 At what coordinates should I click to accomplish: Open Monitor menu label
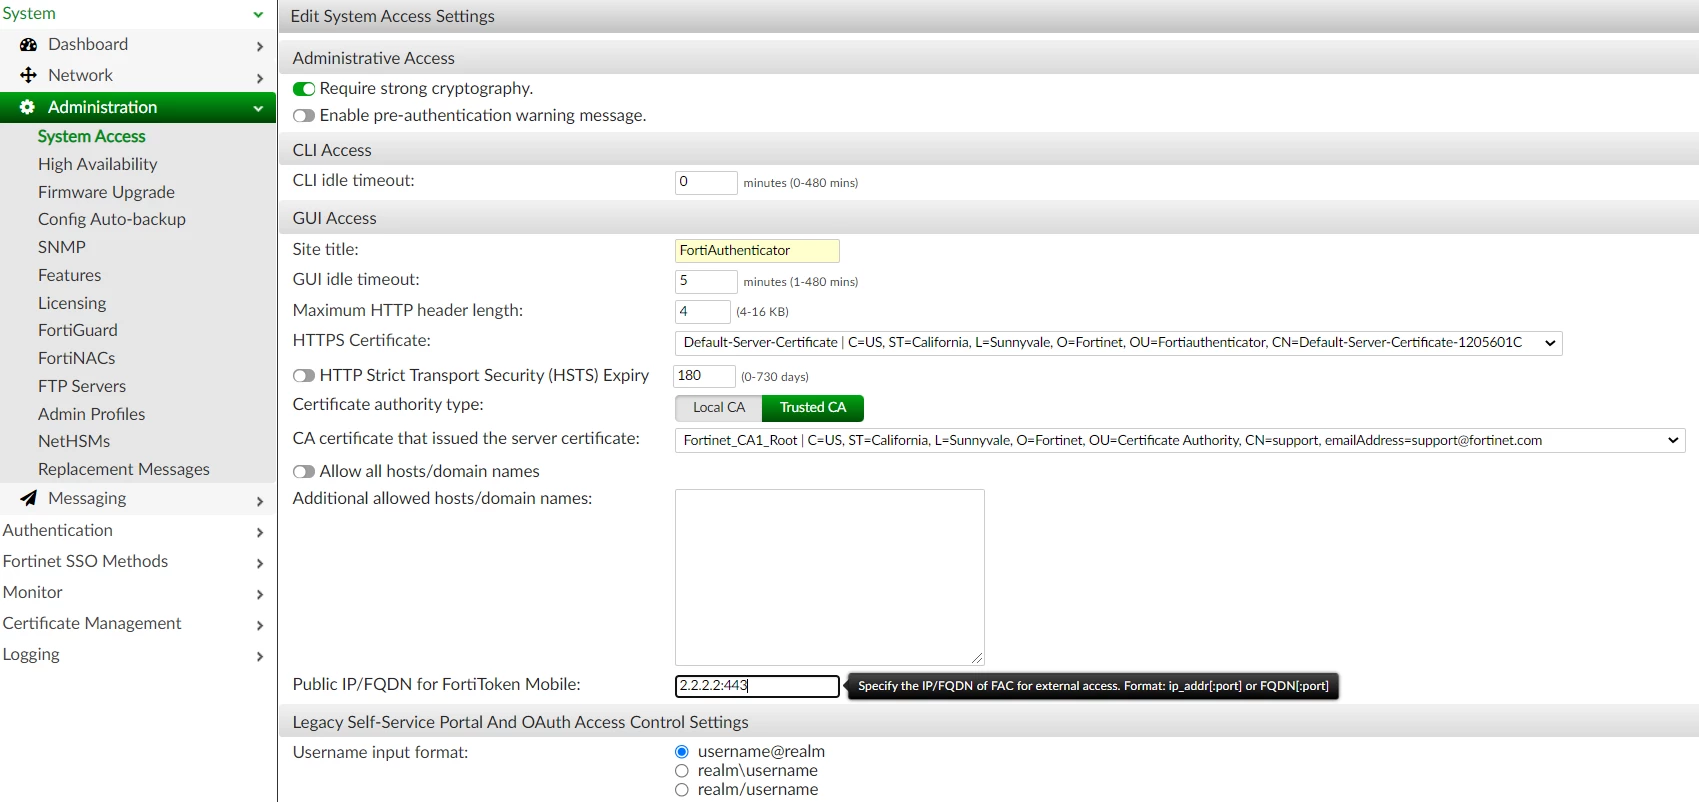tap(33, 592)
